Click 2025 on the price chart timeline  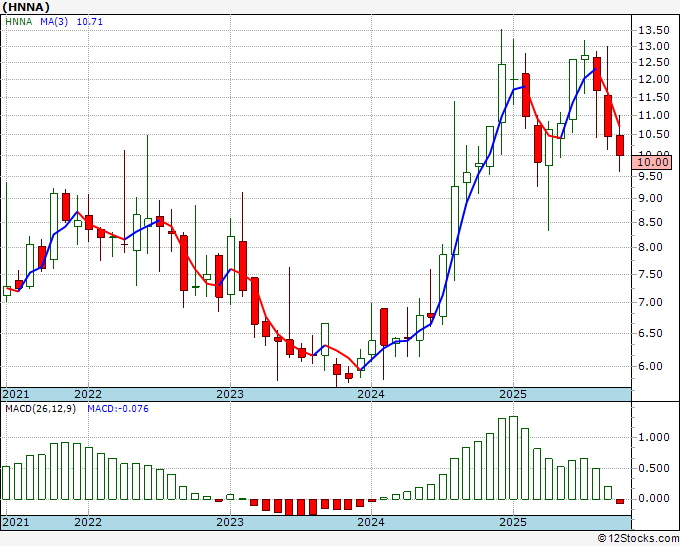513,394
